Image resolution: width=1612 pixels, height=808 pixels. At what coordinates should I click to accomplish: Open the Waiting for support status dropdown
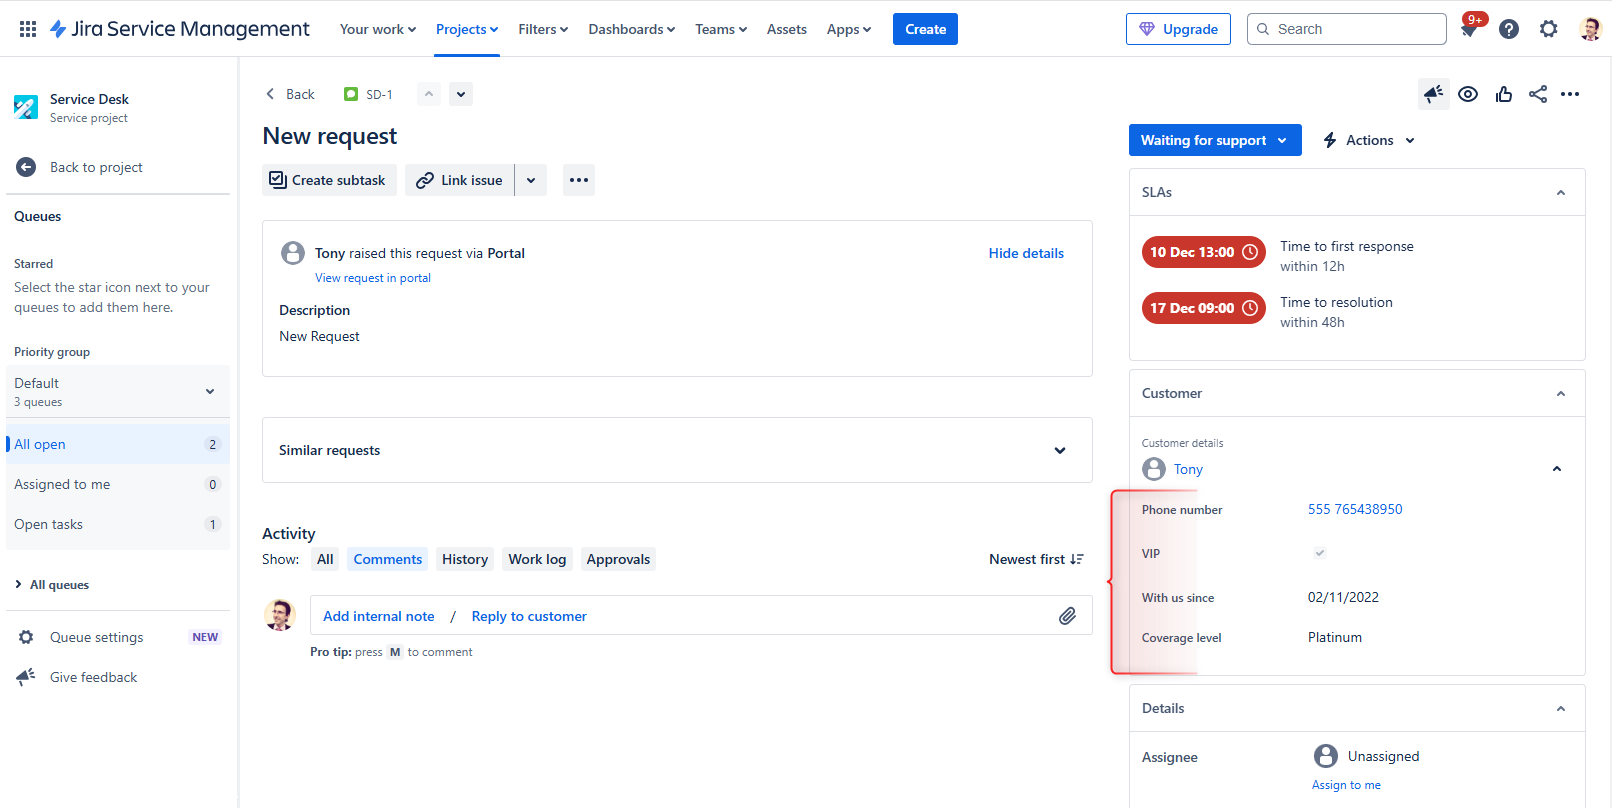[1215, 140]
